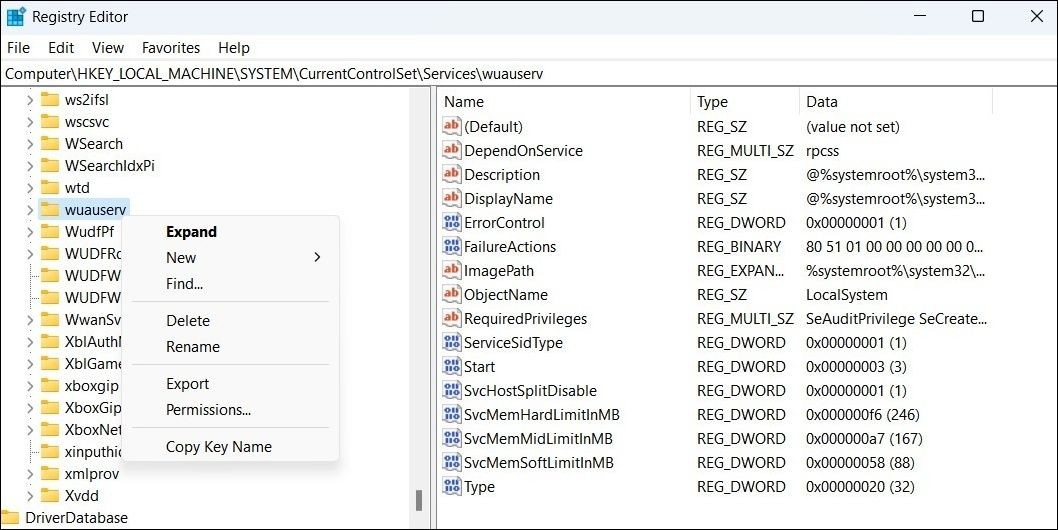The image size is (1058, 530).
Task: Click the registry path address bar
Action: point(529,74)
